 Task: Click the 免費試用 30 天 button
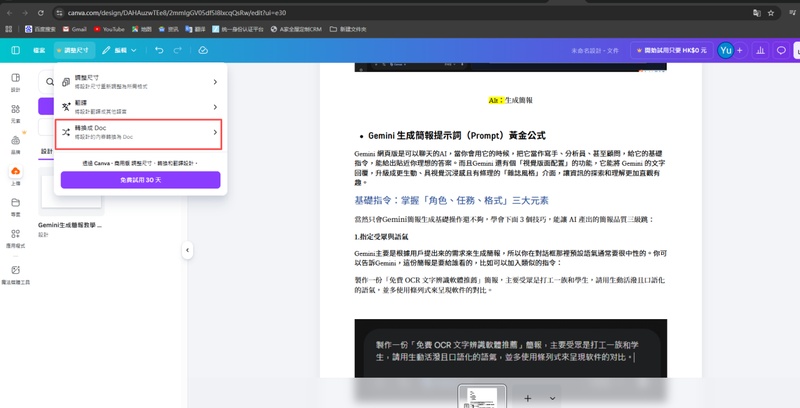(x=140, y=180)
